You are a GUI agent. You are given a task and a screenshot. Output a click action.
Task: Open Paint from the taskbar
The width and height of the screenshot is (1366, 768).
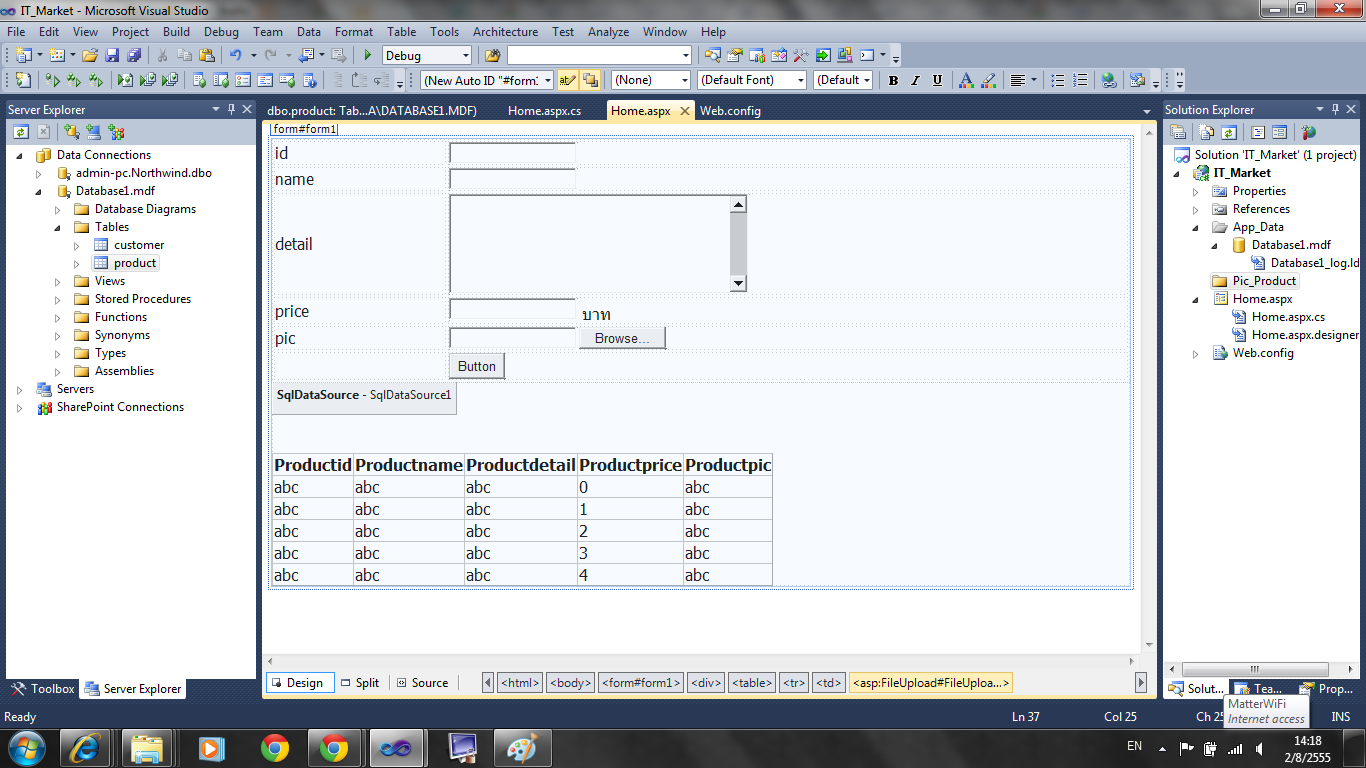(x=522, y=747)
